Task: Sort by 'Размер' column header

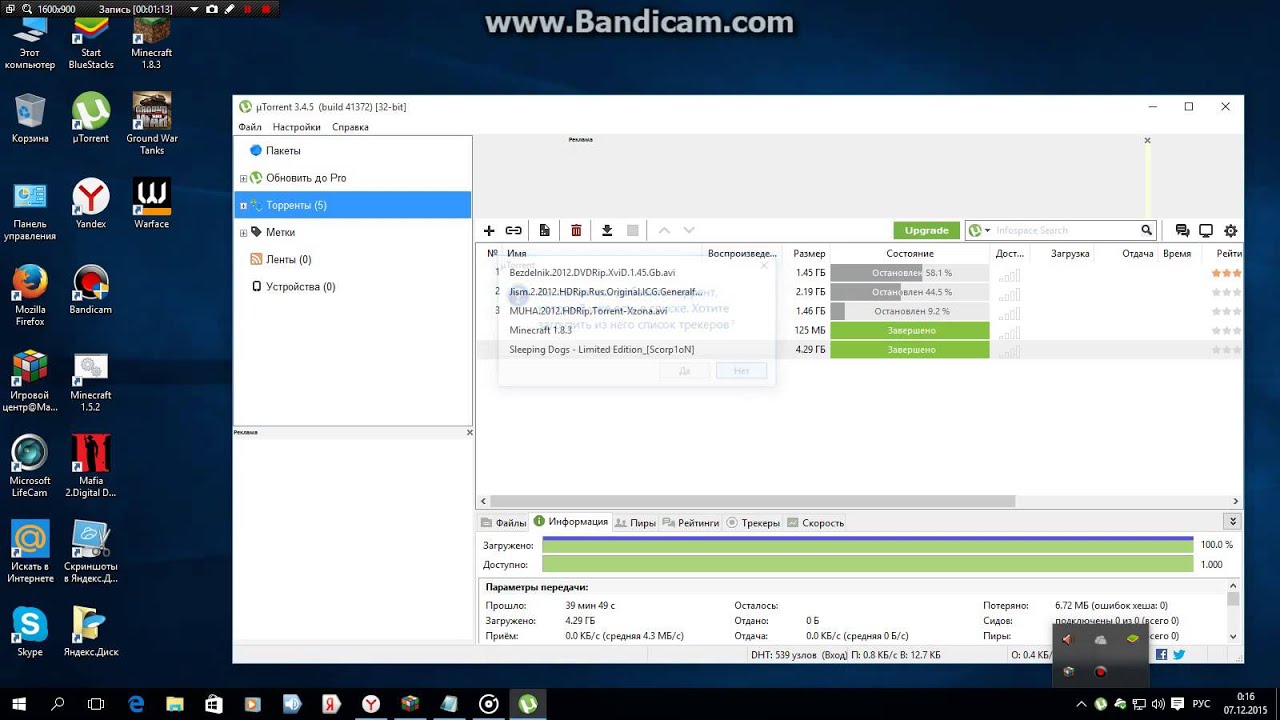Action: click(809, 254)
